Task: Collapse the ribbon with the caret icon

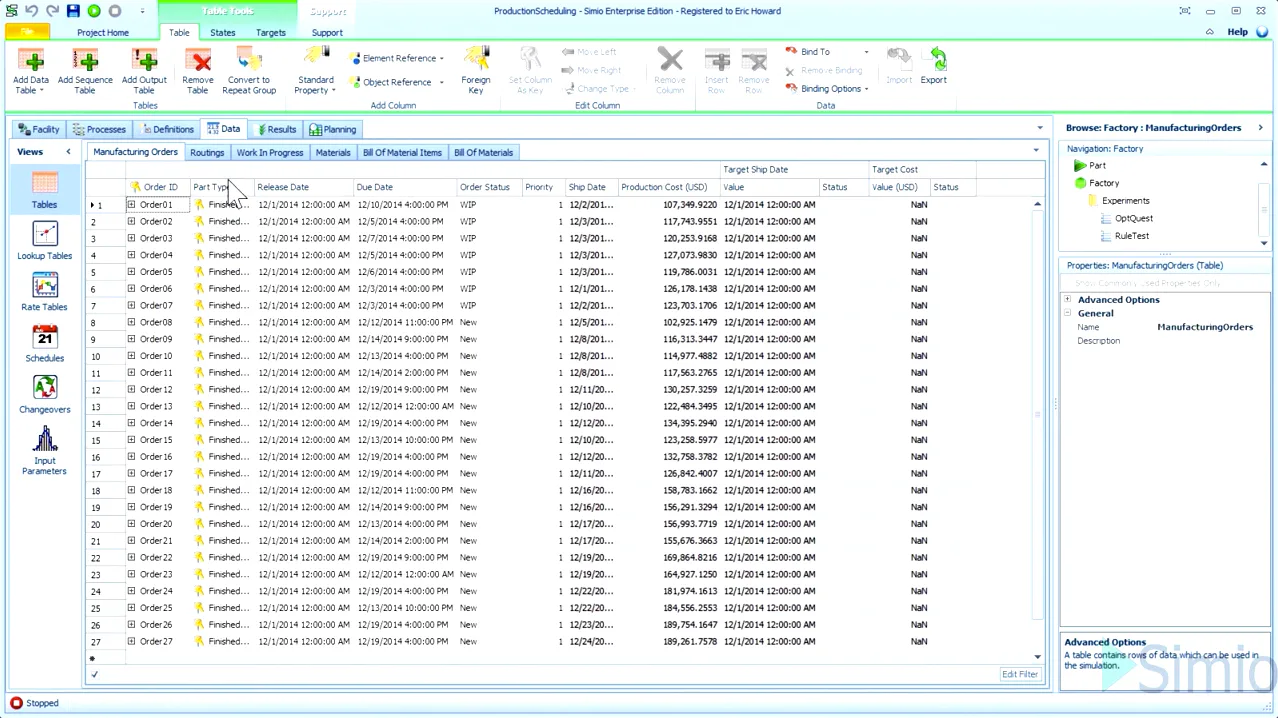Action: click(x=1210, y=32)
